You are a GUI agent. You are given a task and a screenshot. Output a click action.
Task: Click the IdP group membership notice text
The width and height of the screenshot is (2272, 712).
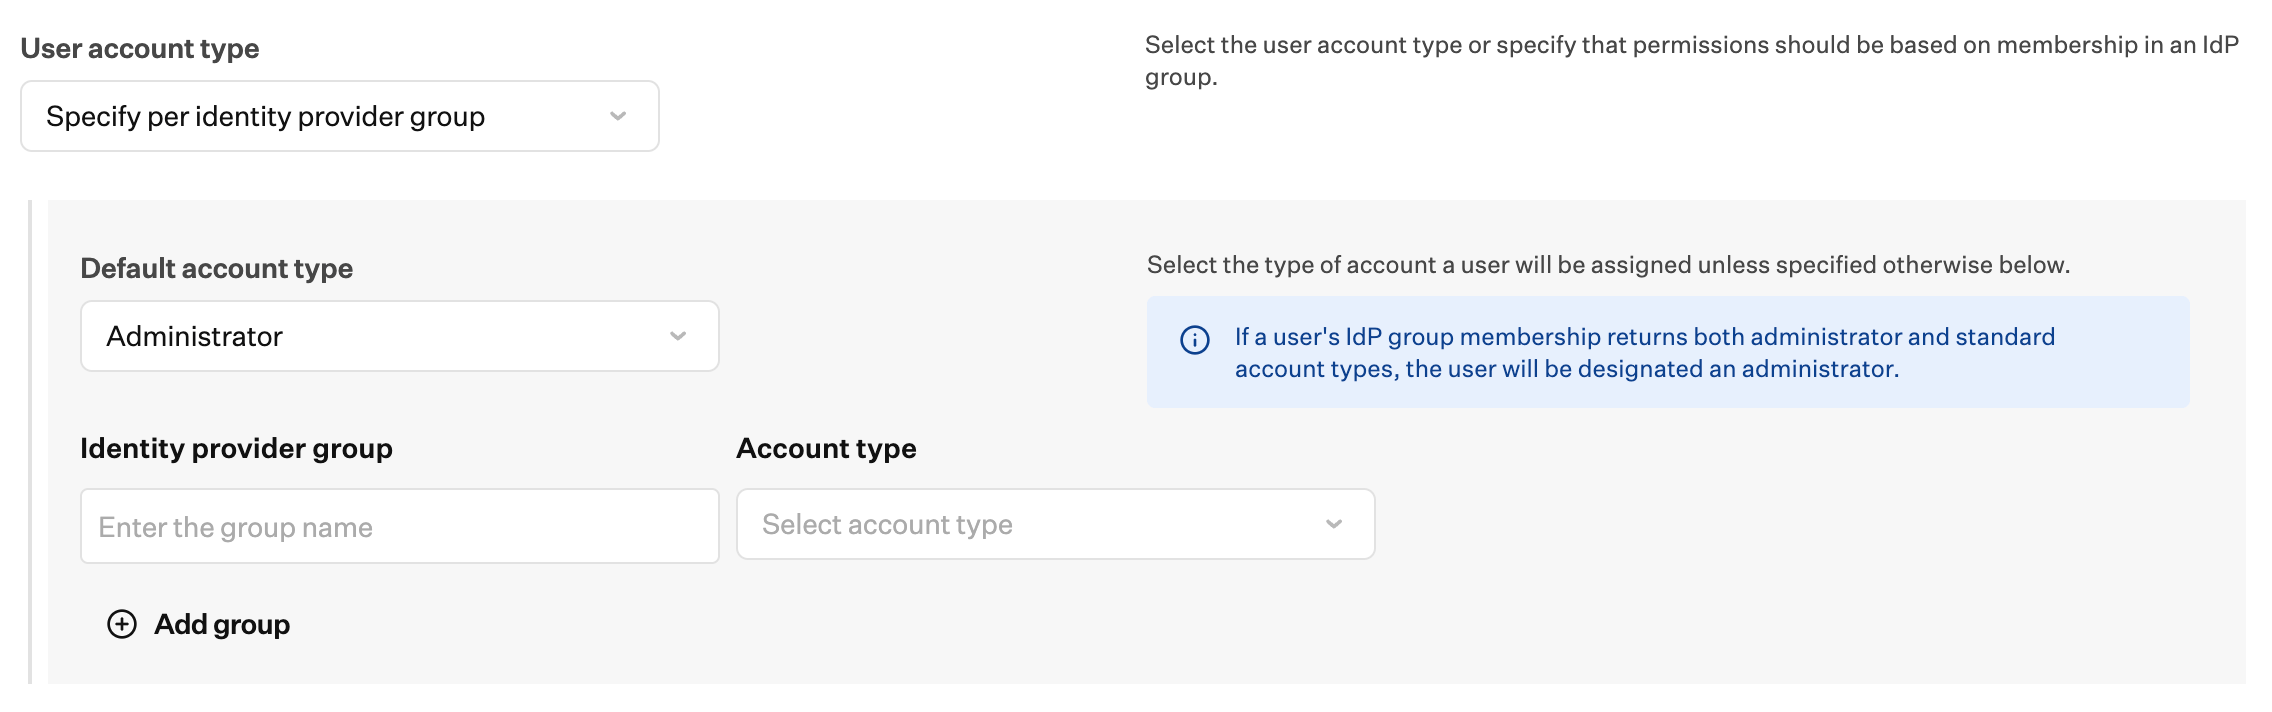pos(1645,353)
